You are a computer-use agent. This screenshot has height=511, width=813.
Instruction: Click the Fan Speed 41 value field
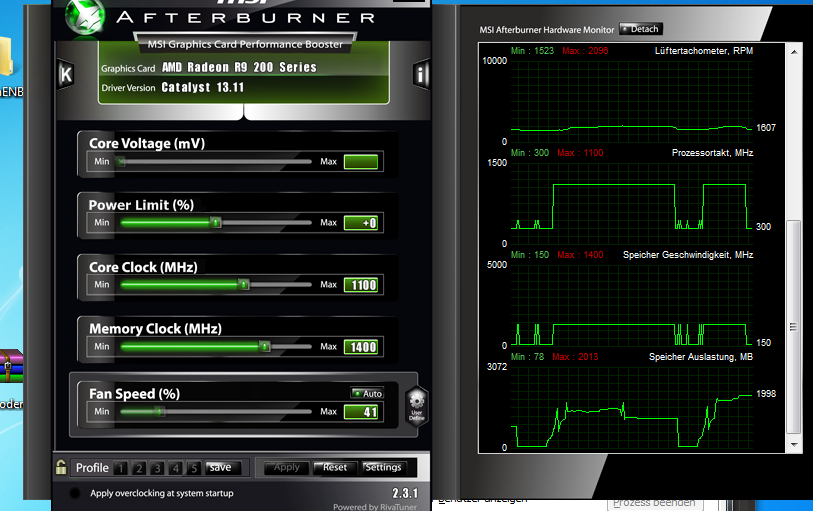(x=361, y=412)
